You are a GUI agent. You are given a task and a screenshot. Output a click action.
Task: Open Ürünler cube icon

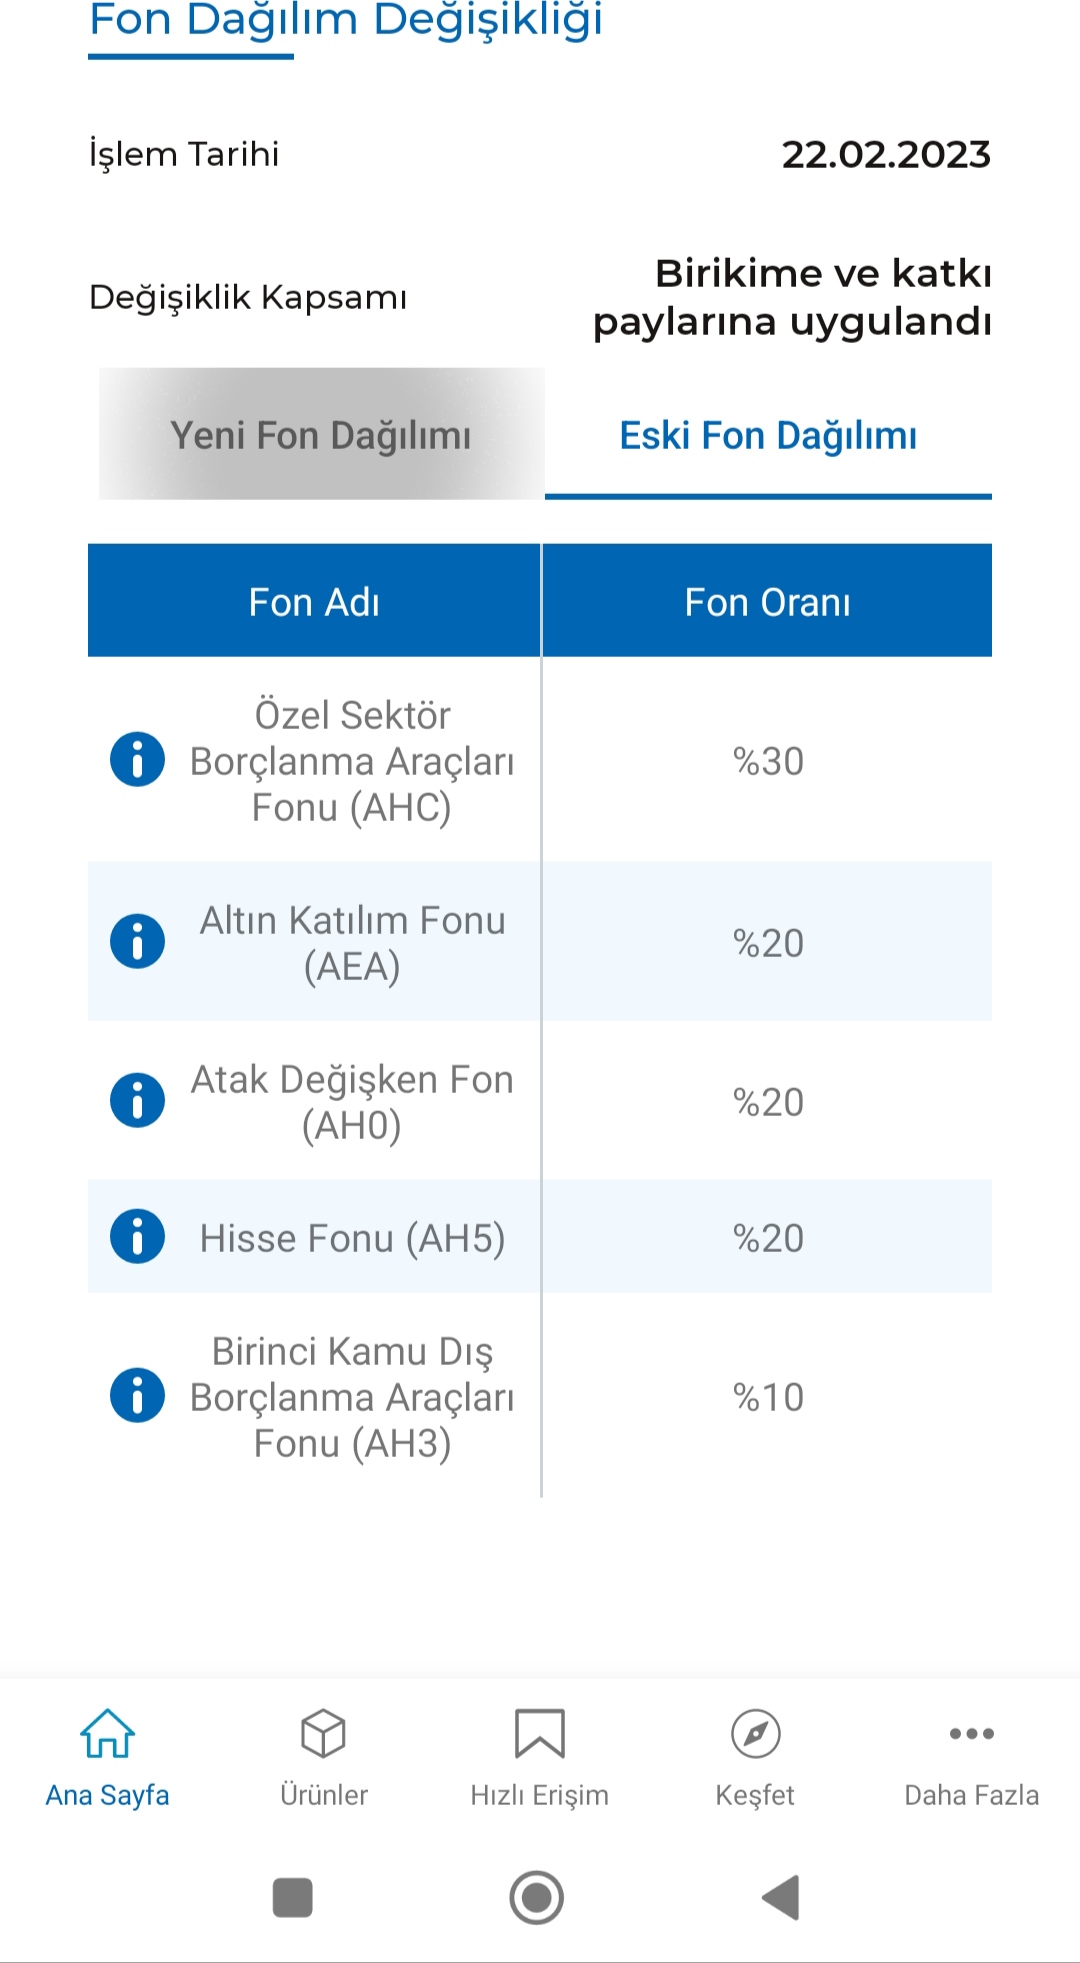[x=323, y=1733]
